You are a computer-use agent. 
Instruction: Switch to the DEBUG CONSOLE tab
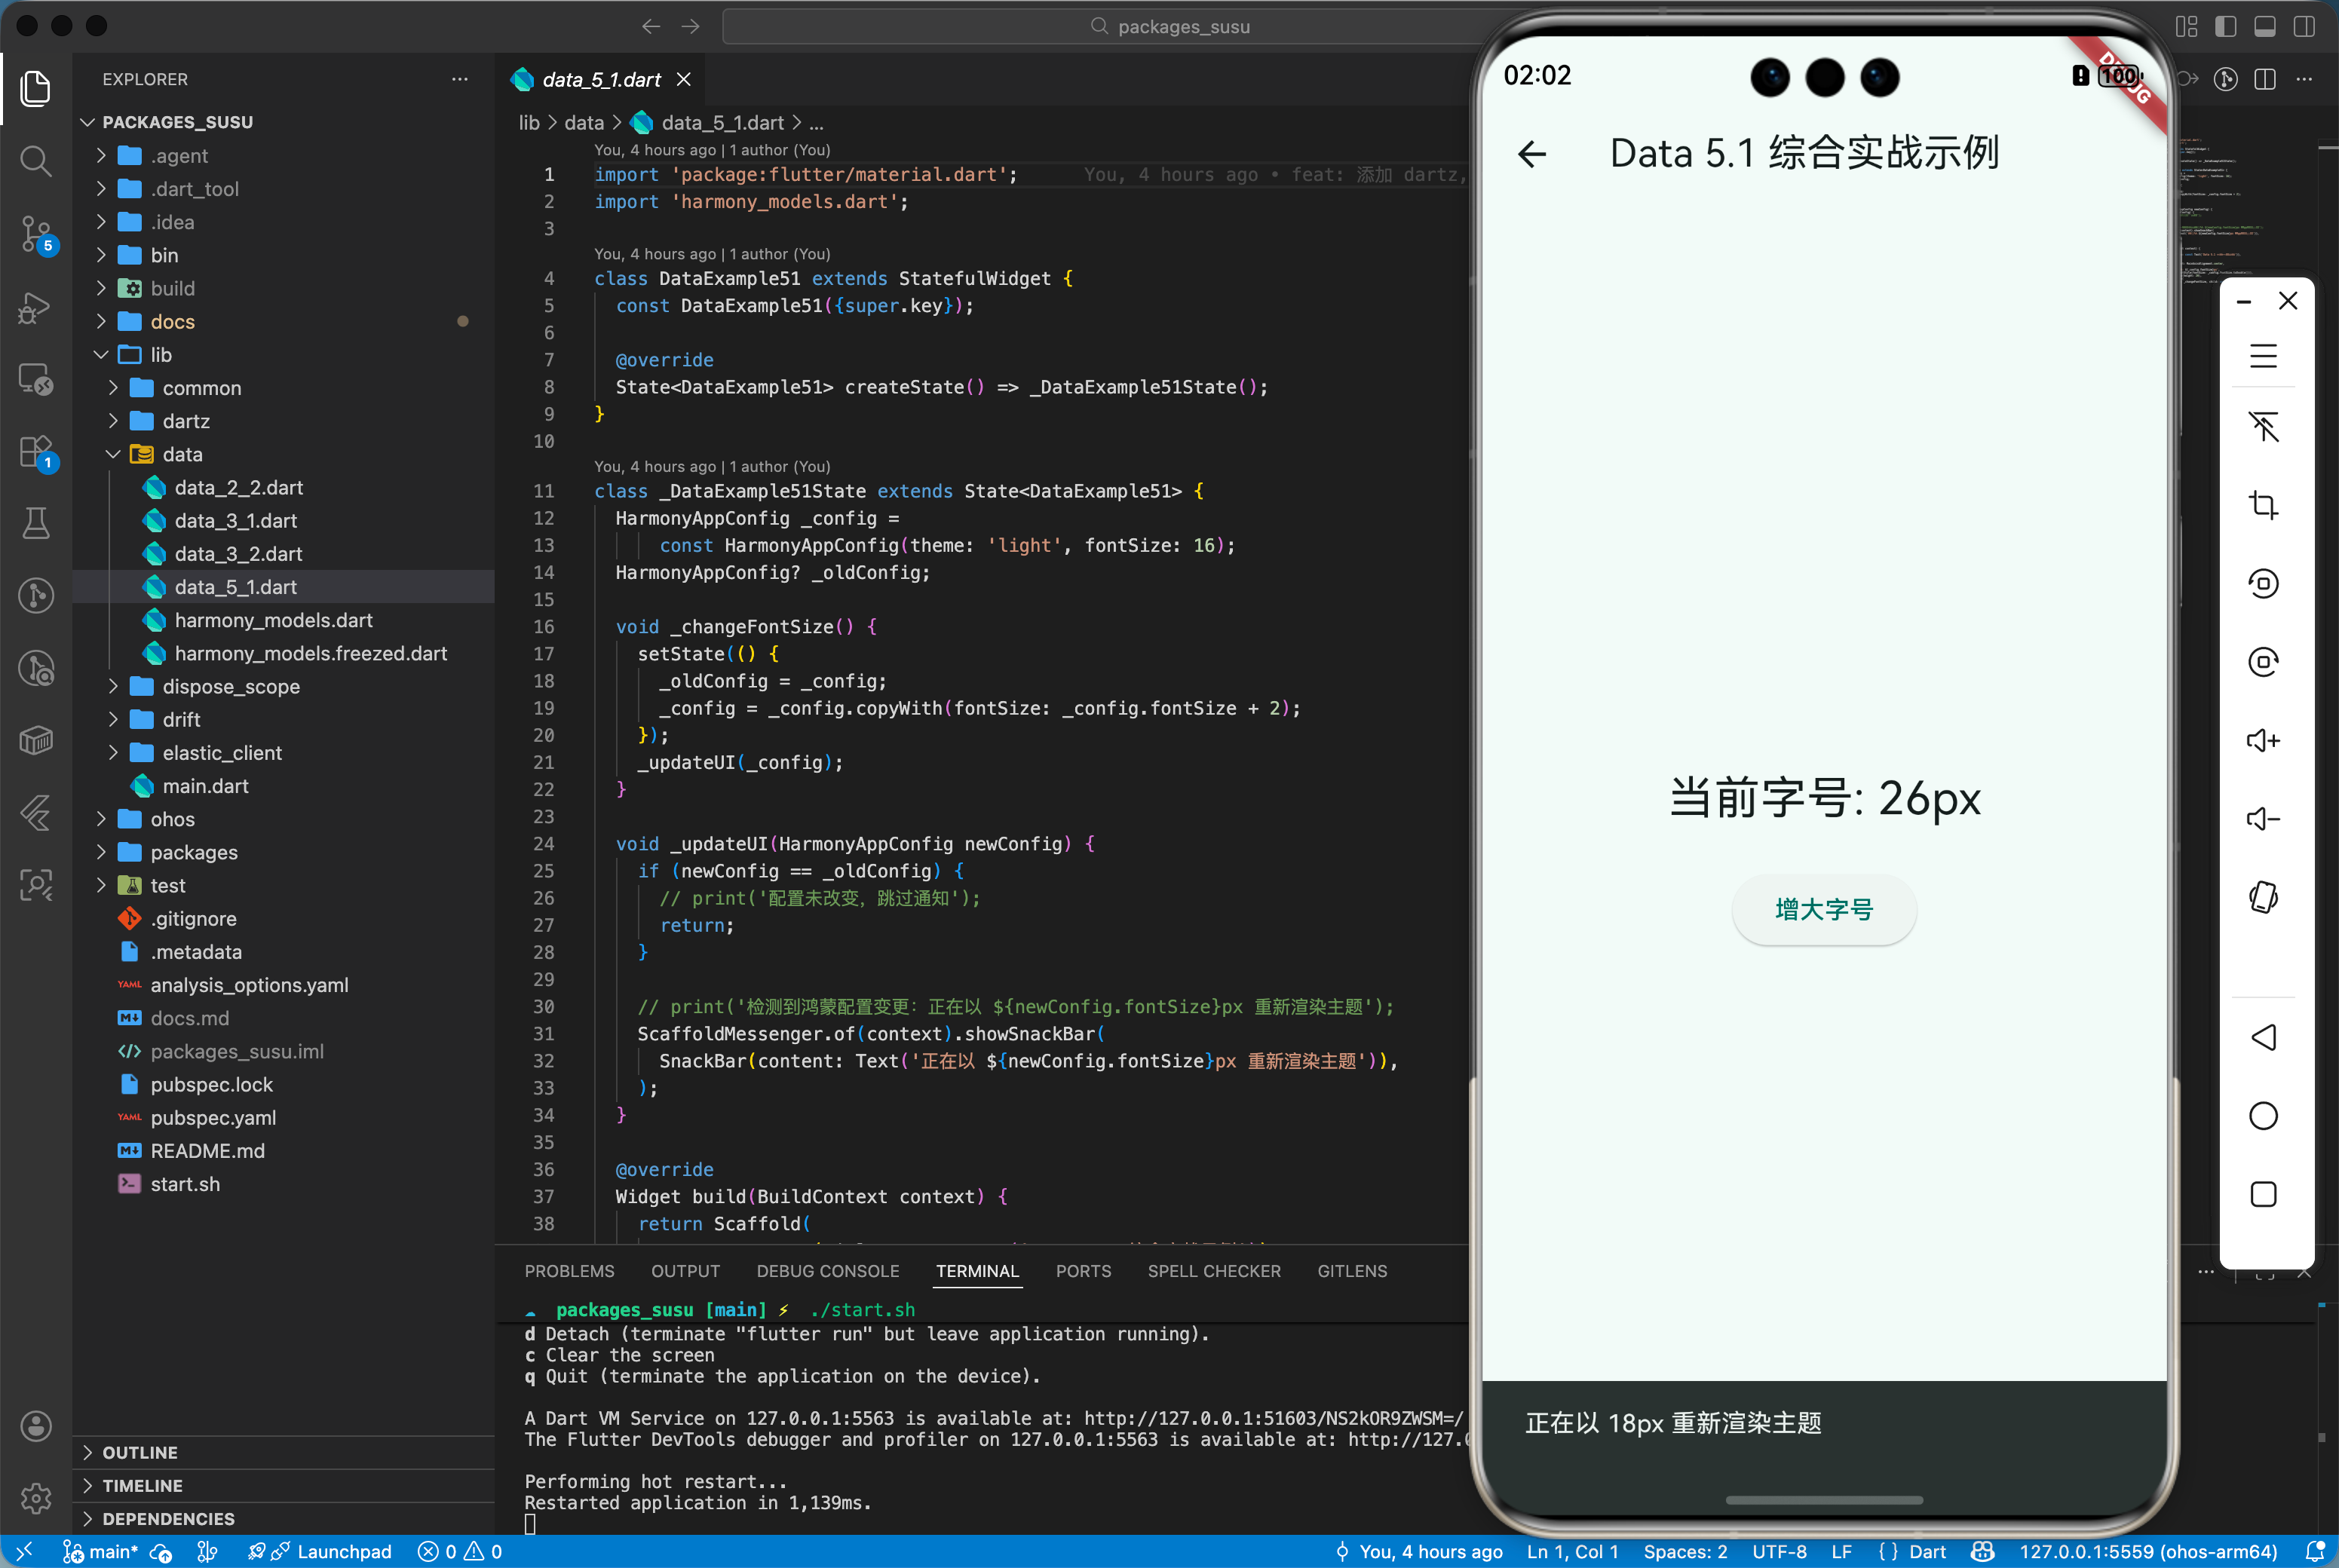tap(827, 1271)
